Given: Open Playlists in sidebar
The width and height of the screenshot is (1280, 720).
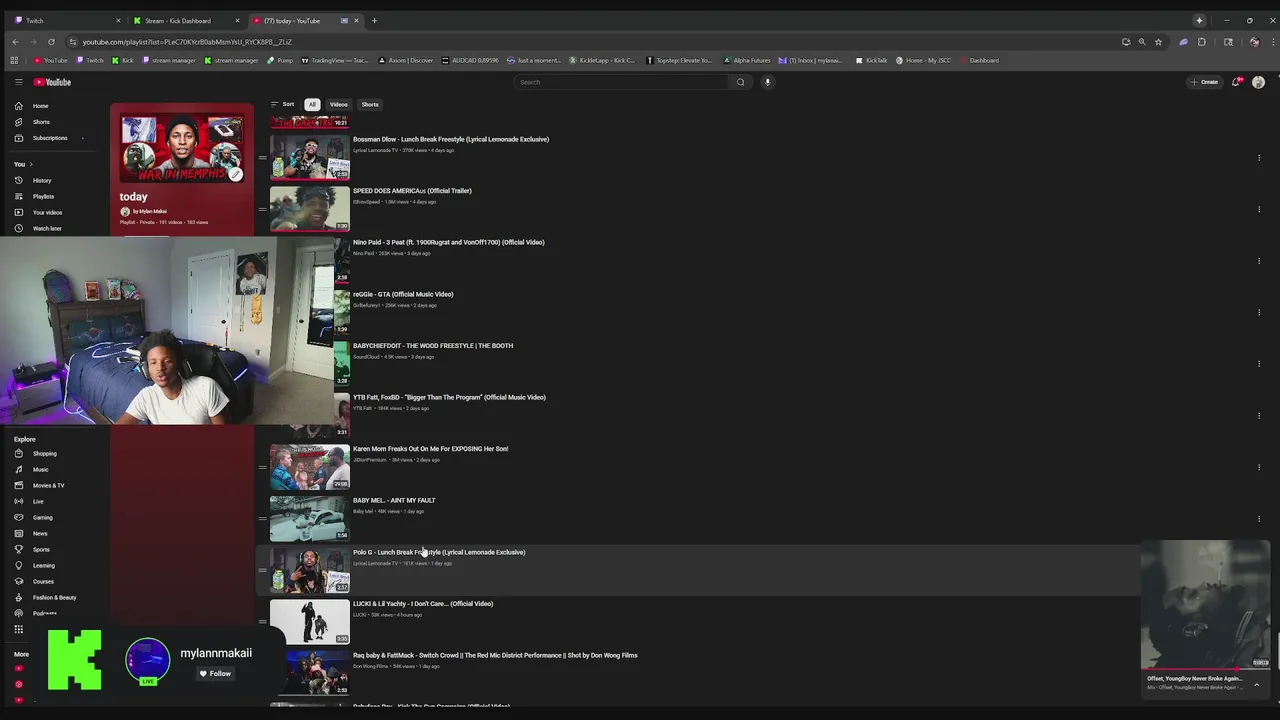Looking at the screenshot, I should coord(43,196).
